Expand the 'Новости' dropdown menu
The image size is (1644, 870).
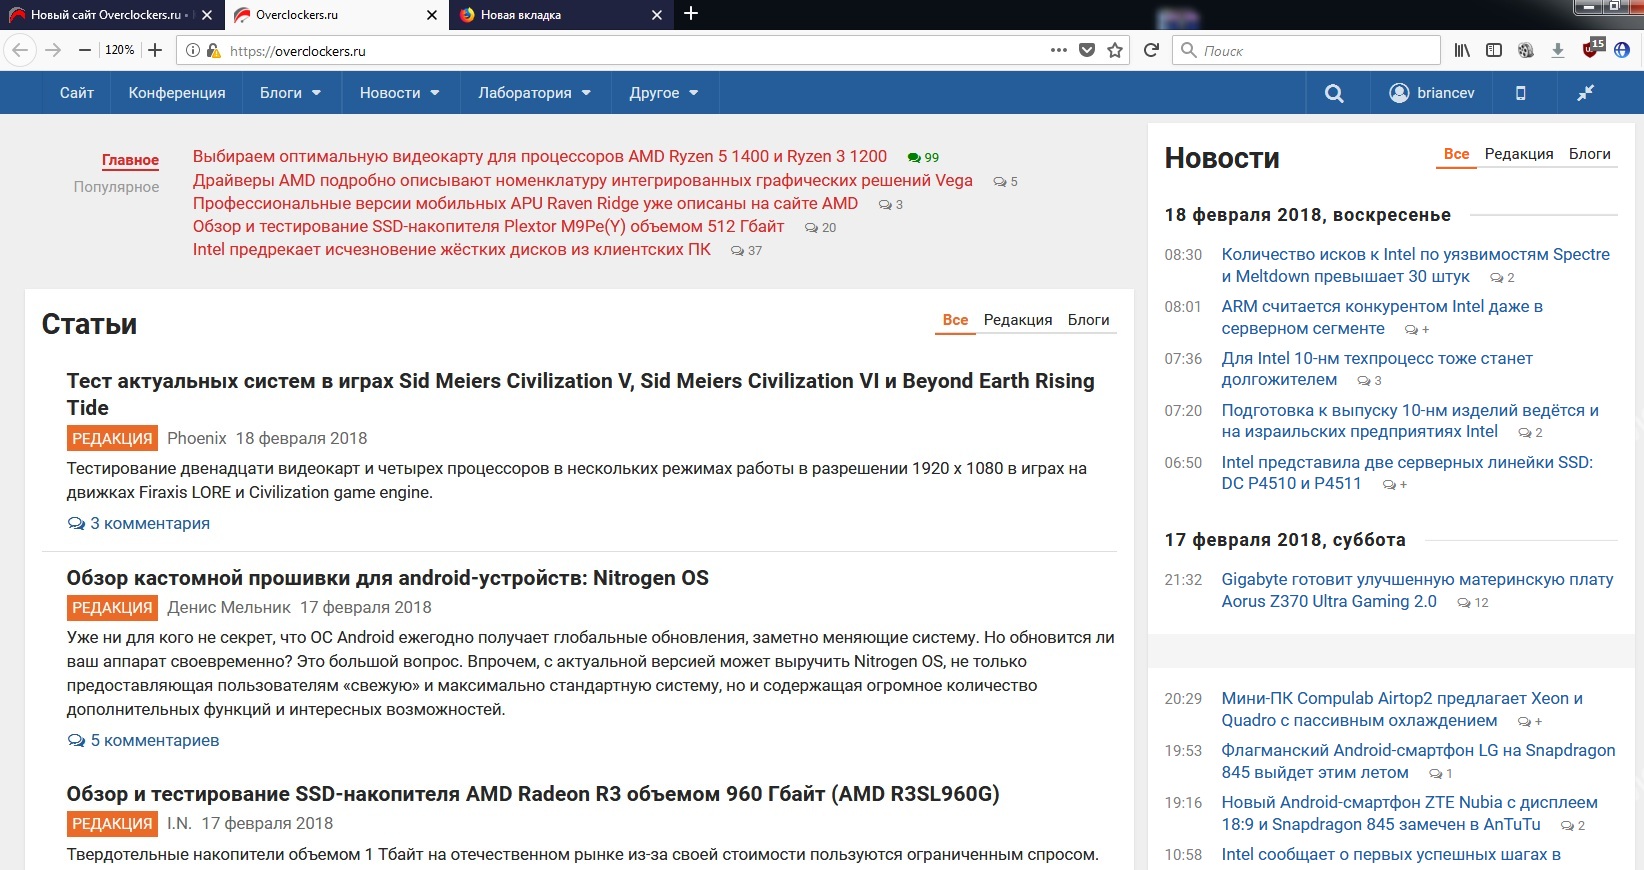tap(400, 93)
